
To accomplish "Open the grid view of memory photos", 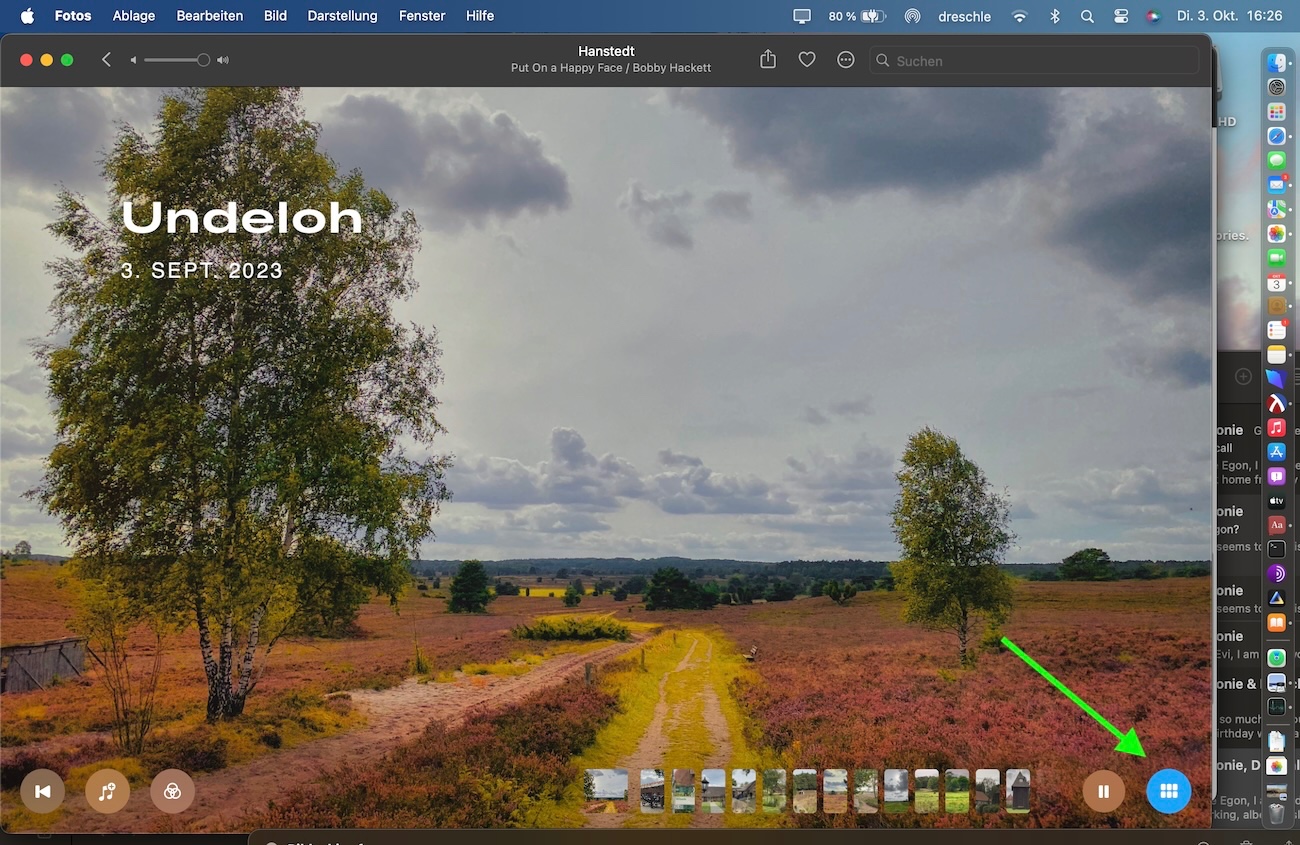I will (x=1169, y=791).
